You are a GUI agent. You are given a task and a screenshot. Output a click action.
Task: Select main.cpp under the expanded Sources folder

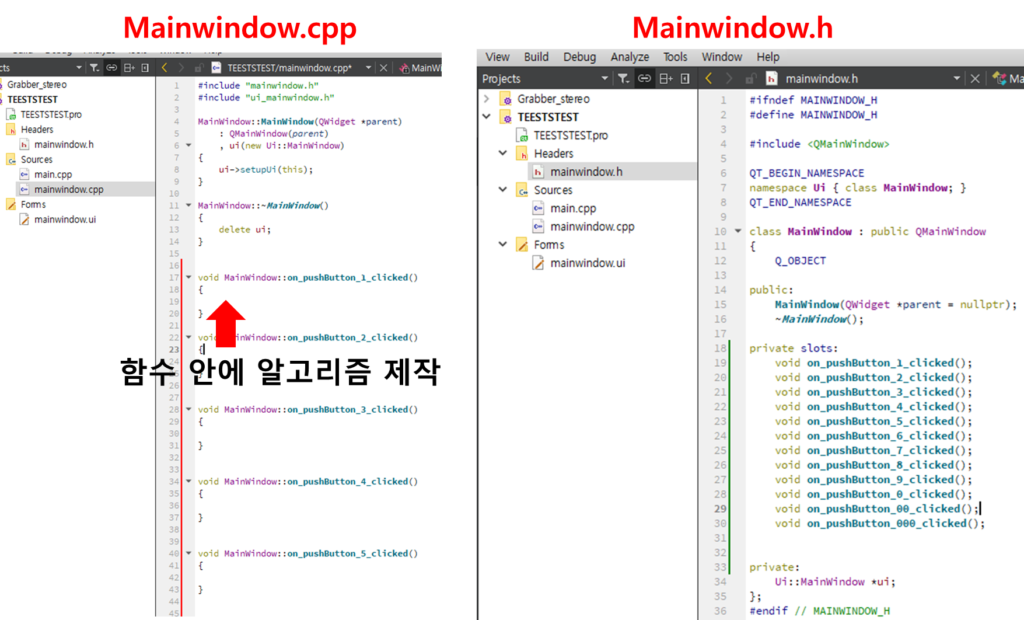(572, 208)
